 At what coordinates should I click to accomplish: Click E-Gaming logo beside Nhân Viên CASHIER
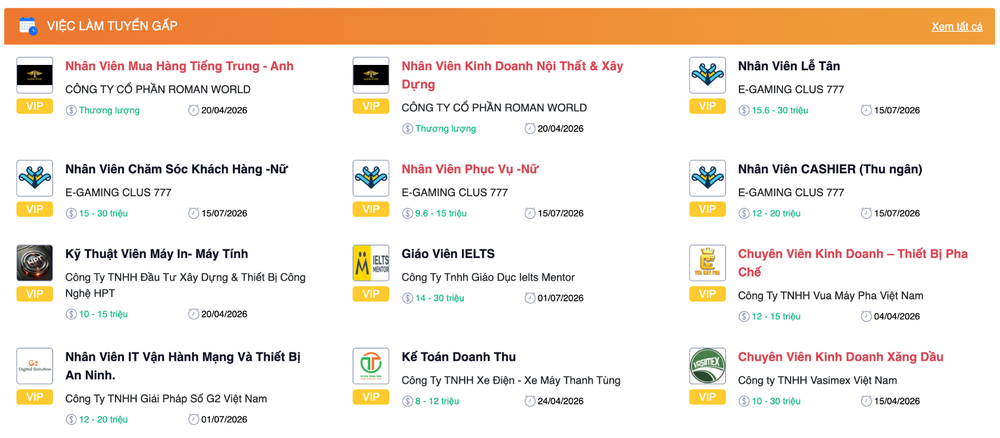707,178
